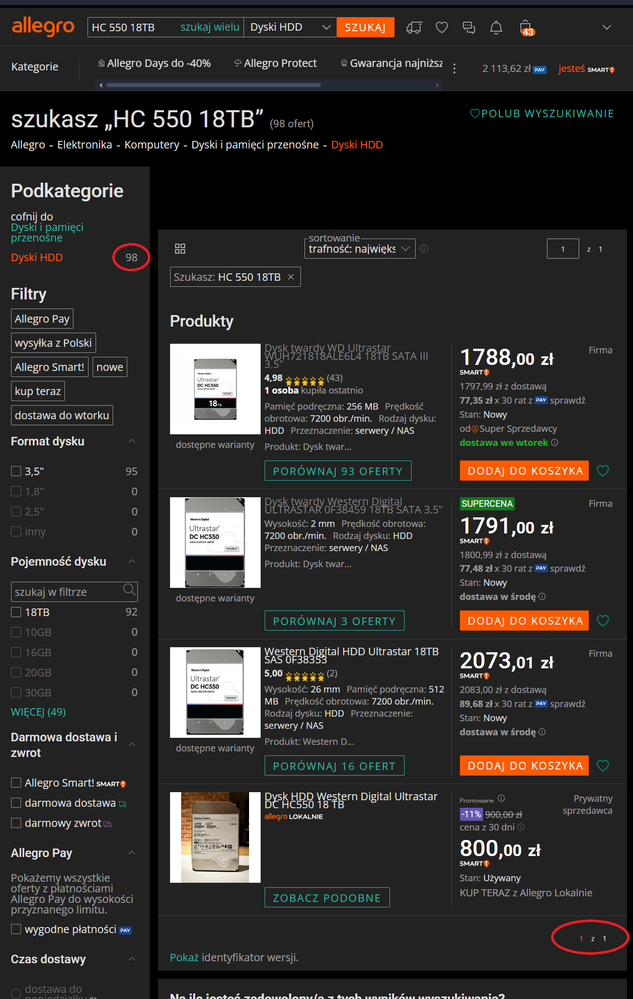Open the three-dot more menu in navigation bar
The height and width of the screenshot is (999, 633).
click(x=454, y=68)
